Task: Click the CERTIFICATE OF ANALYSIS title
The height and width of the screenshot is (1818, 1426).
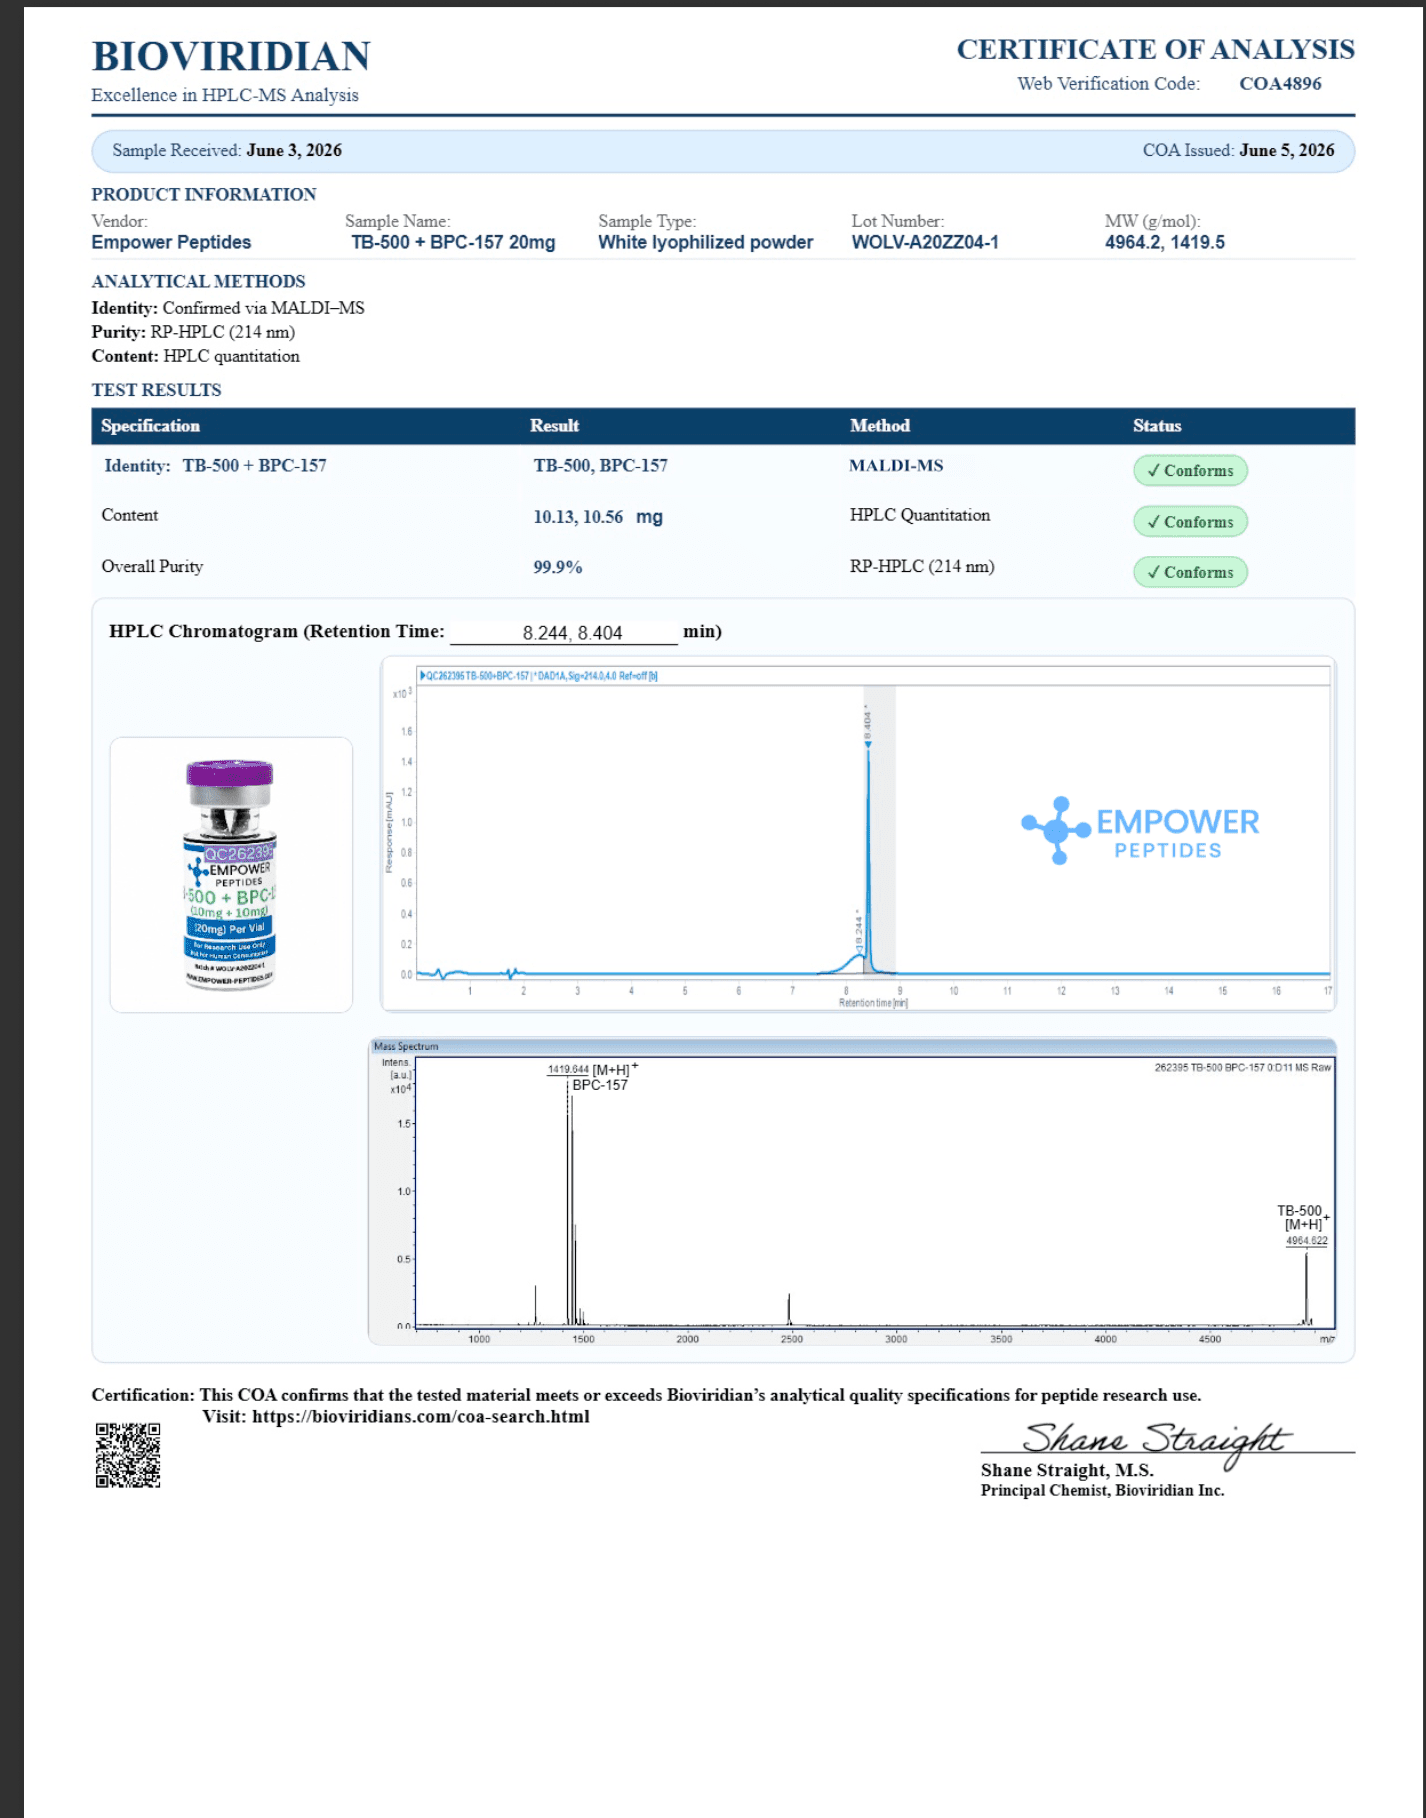Action: pyautogui.click(x=1155, y=49)
